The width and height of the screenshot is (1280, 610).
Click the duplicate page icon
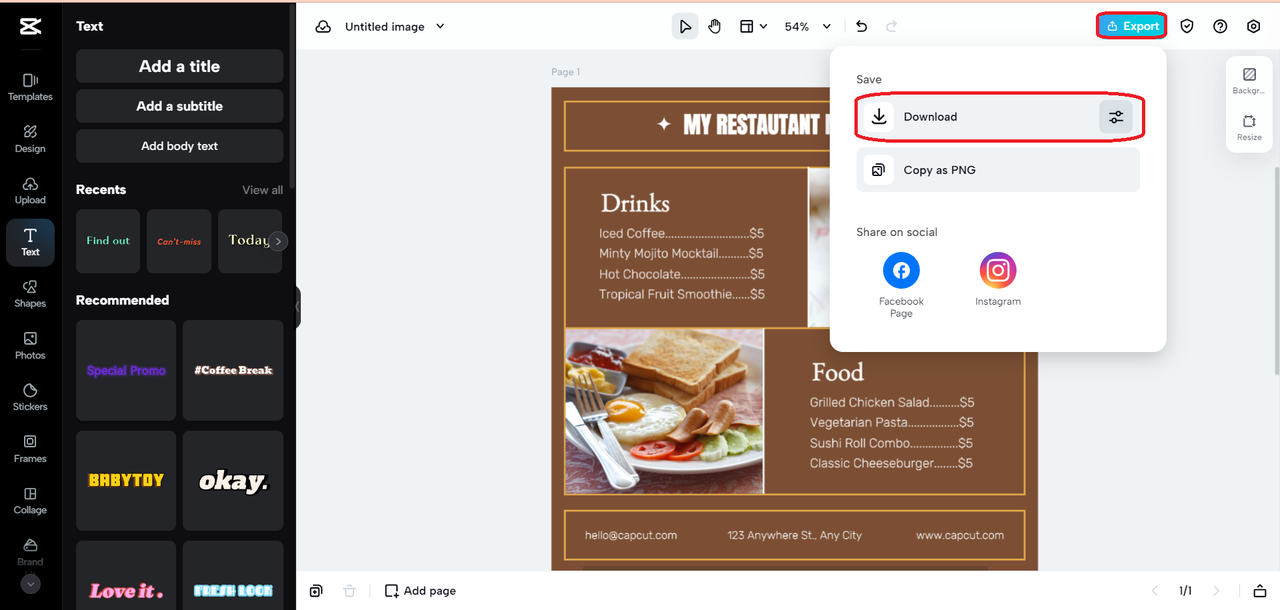[316, 591]
